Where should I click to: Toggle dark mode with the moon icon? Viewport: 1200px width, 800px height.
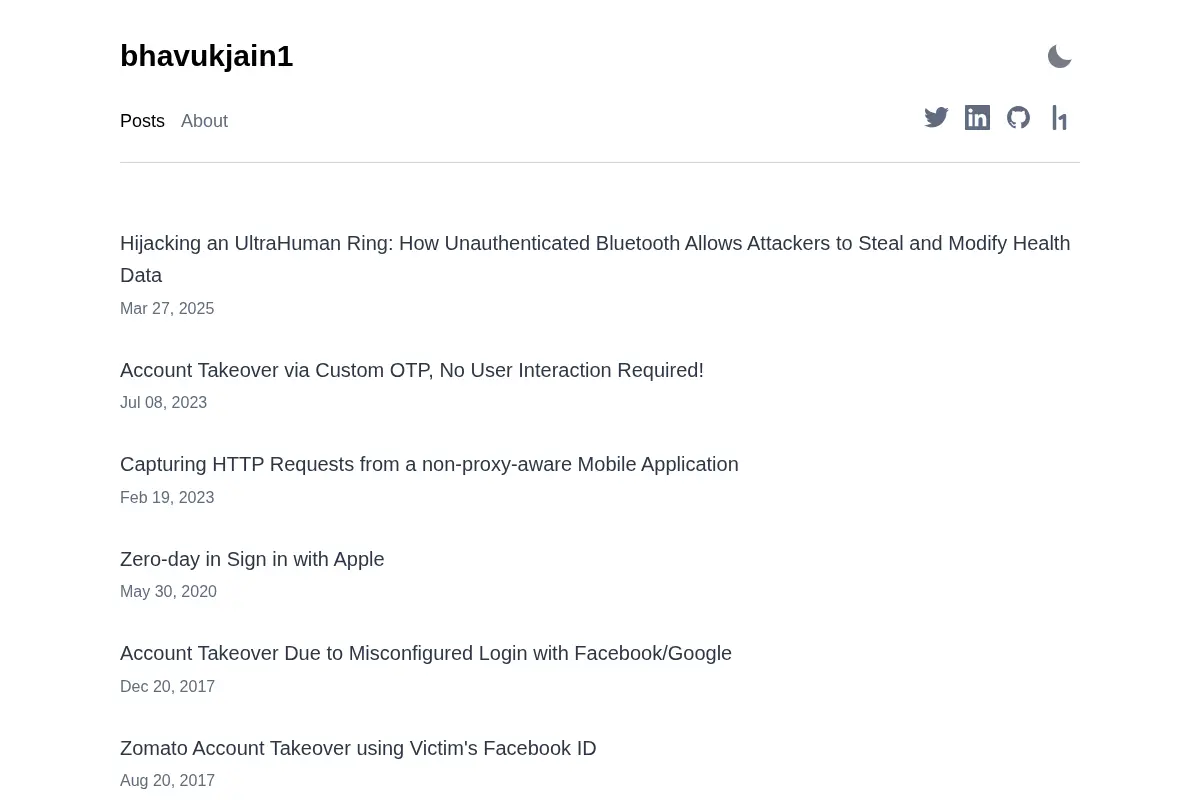click(x=1060, y=57)
